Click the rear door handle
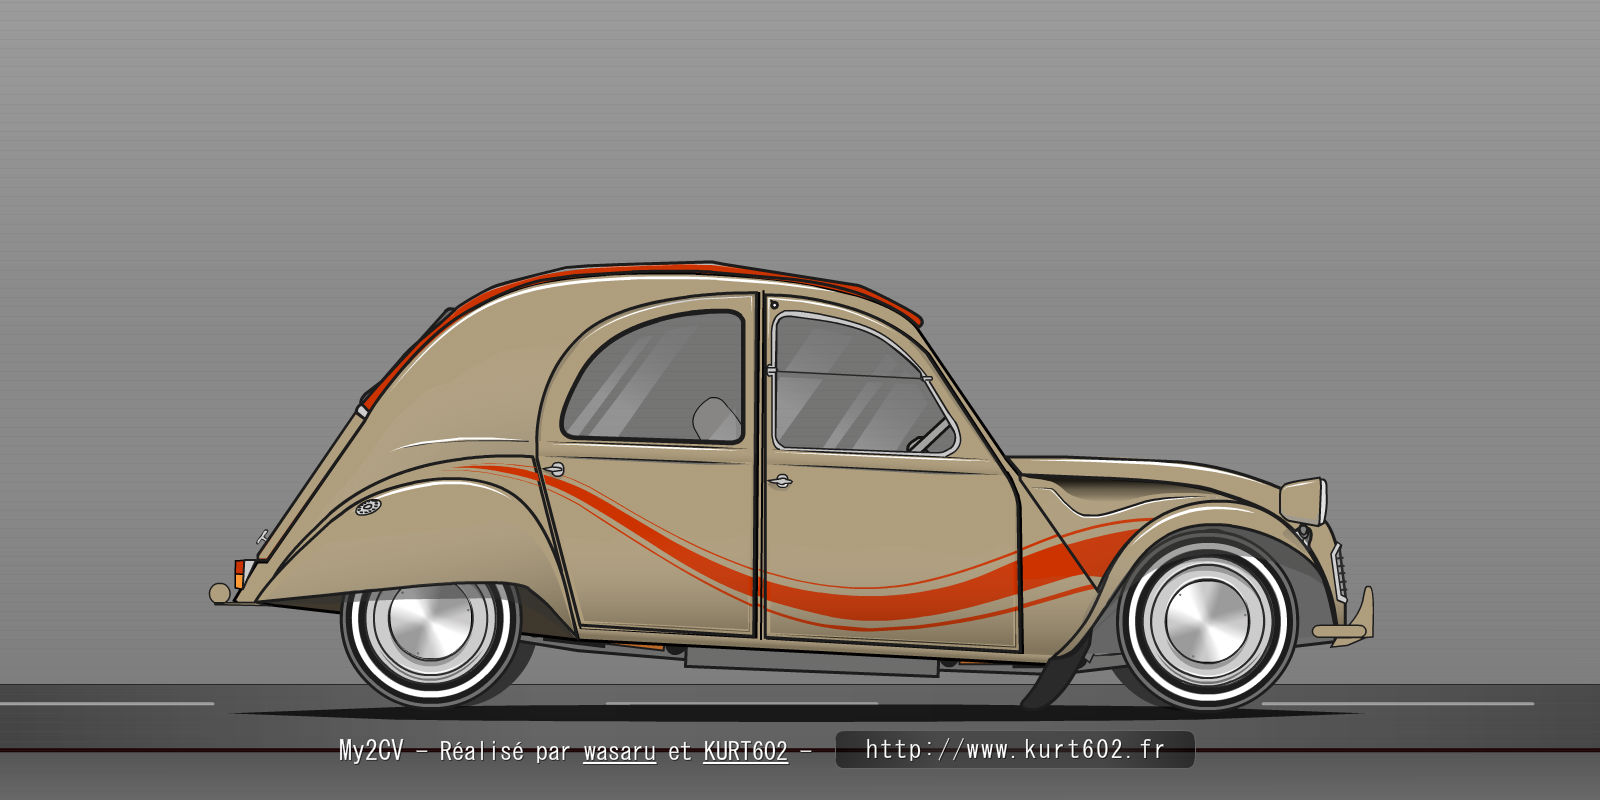The width and height of the screenshot is (1600, 800). (553, 469)
